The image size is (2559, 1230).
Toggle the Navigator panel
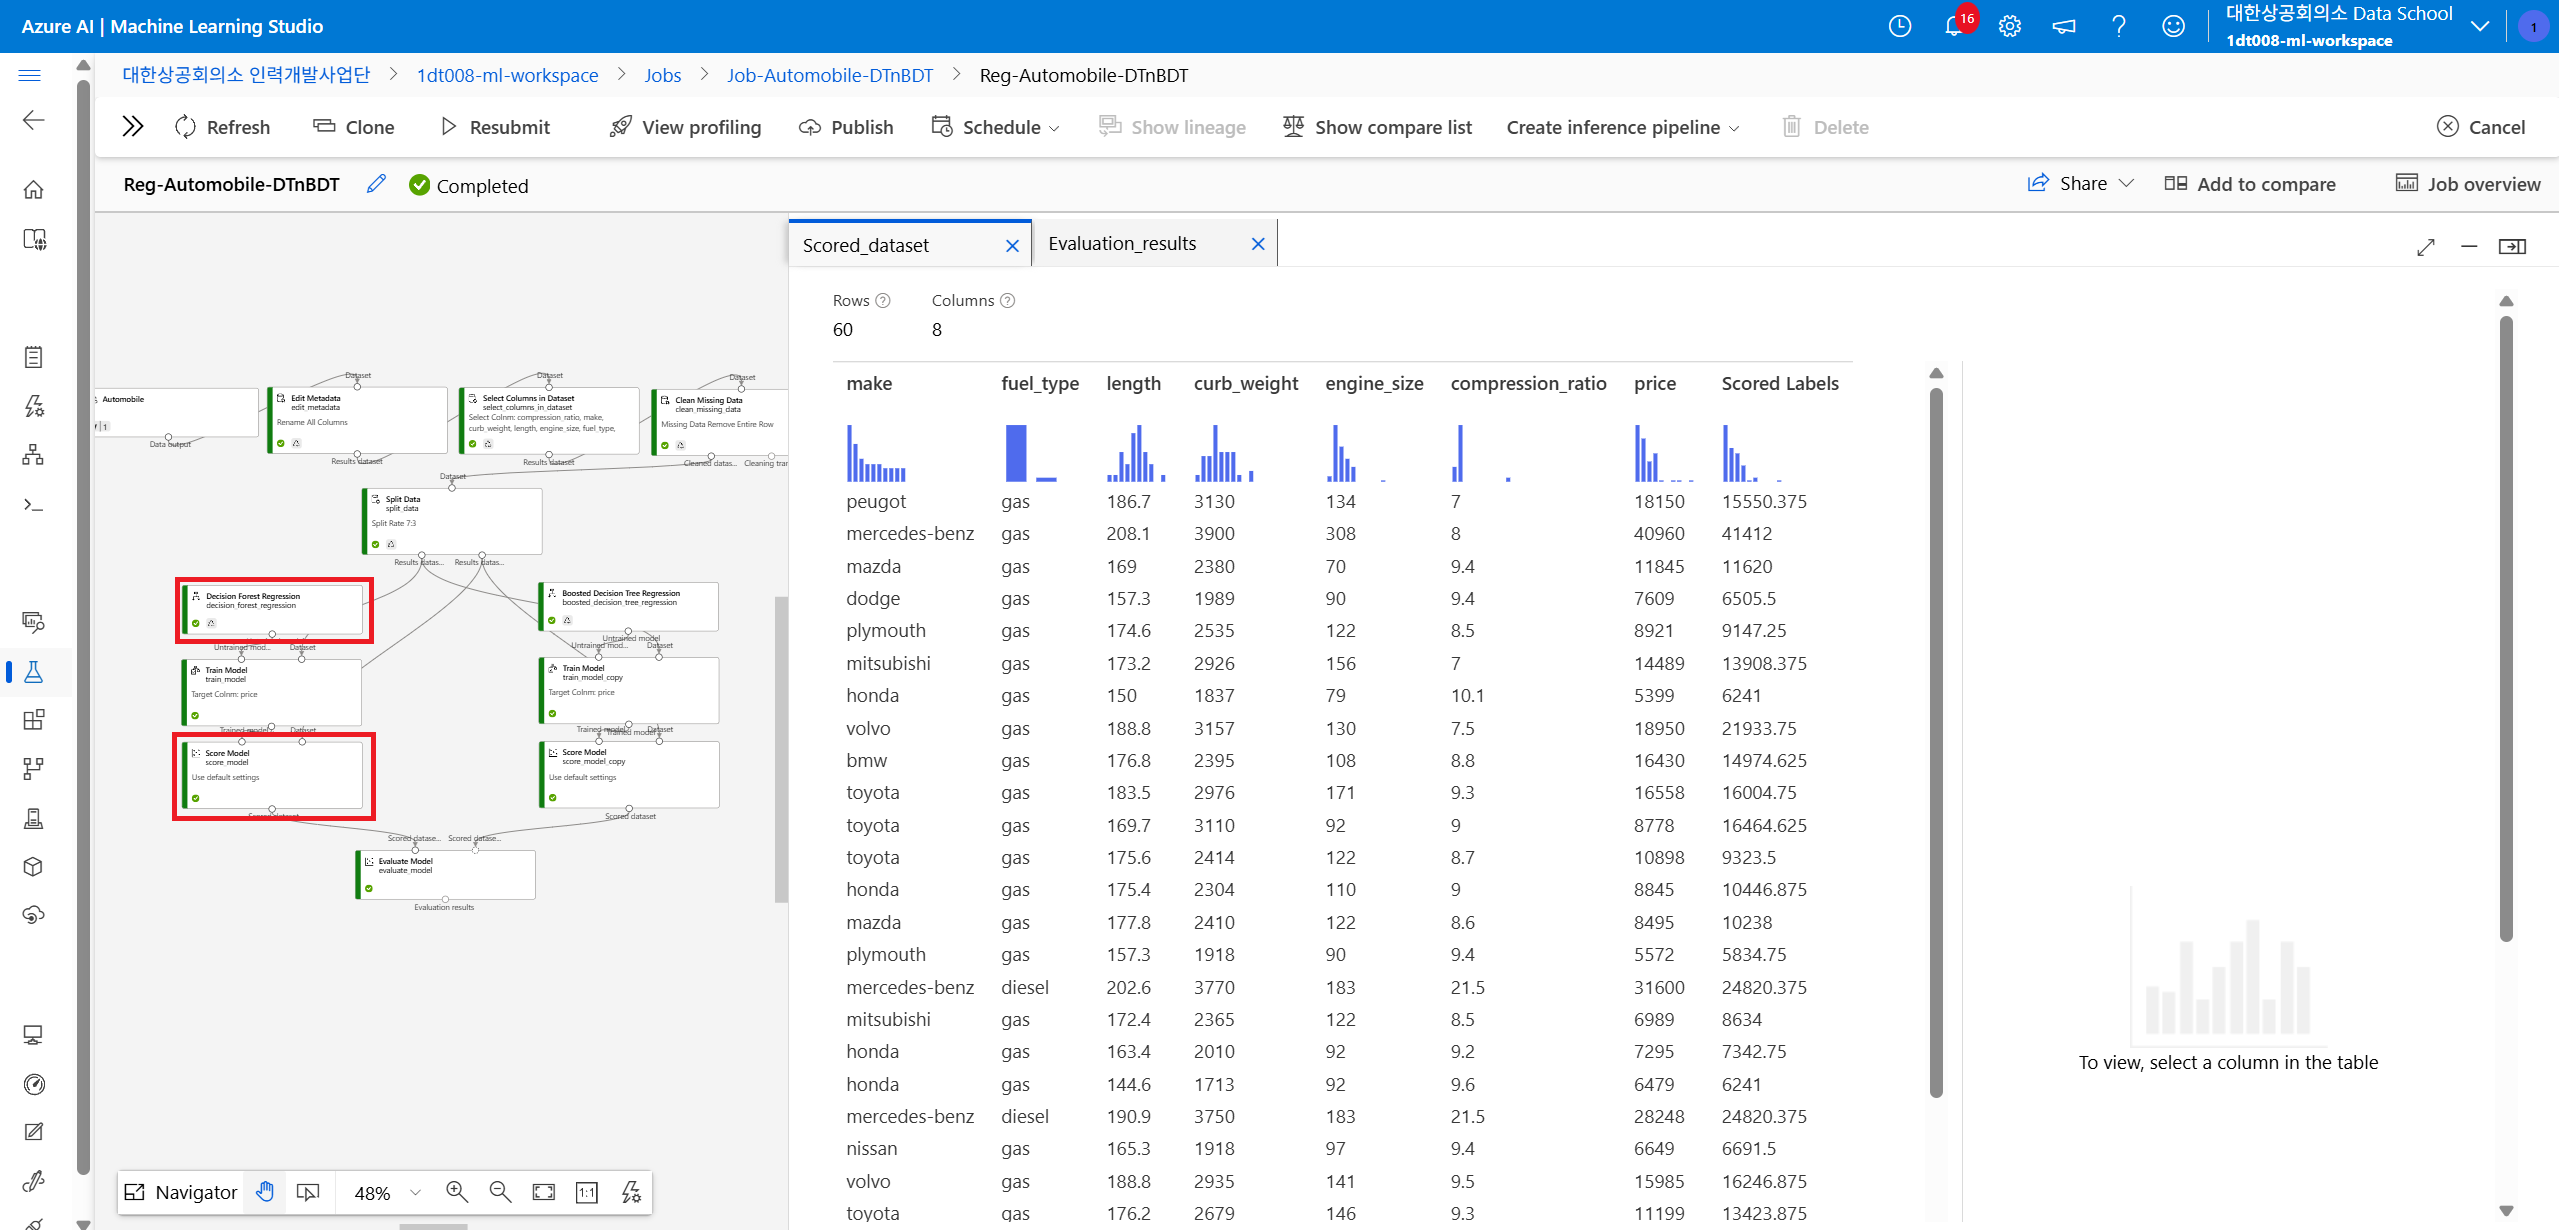pos(181,1192)
